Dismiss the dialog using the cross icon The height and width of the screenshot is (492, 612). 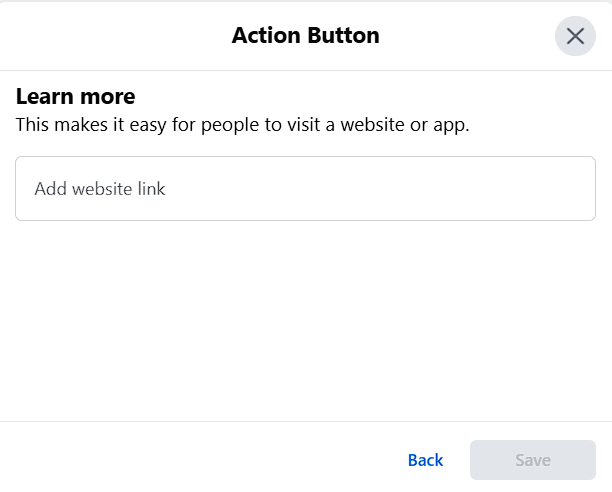pos(575,36)
